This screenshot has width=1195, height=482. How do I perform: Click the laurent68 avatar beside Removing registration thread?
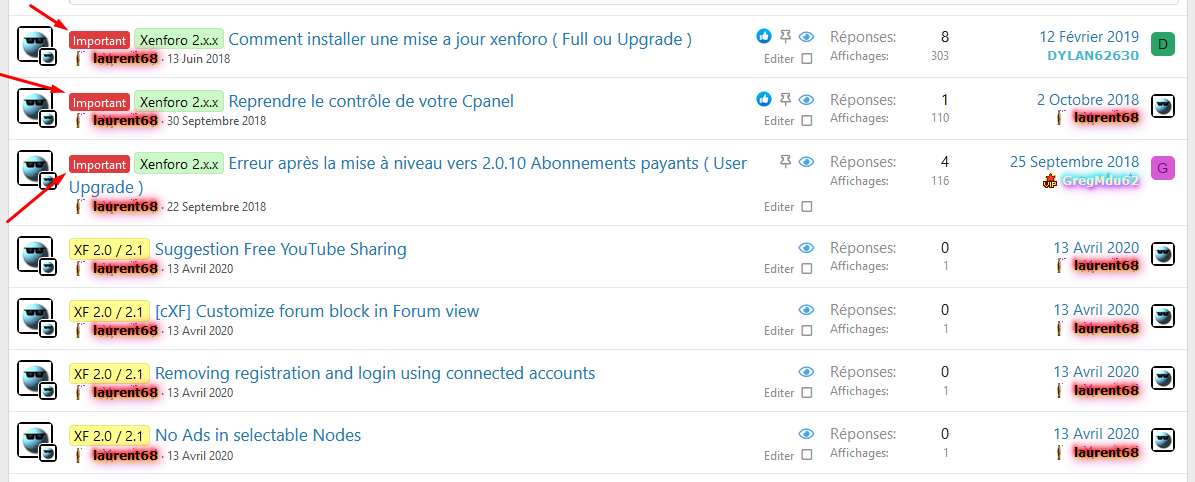click(35, 379)
